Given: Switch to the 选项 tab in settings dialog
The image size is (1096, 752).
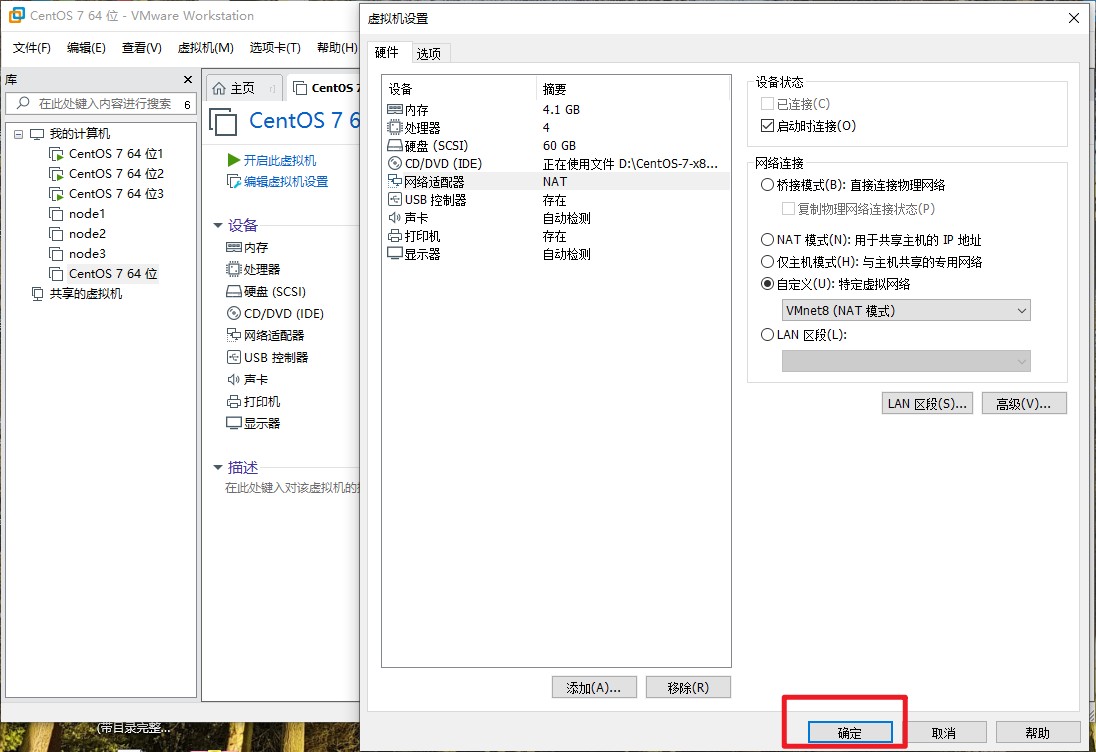Looking at the screenshot, I should click(428, 53).
